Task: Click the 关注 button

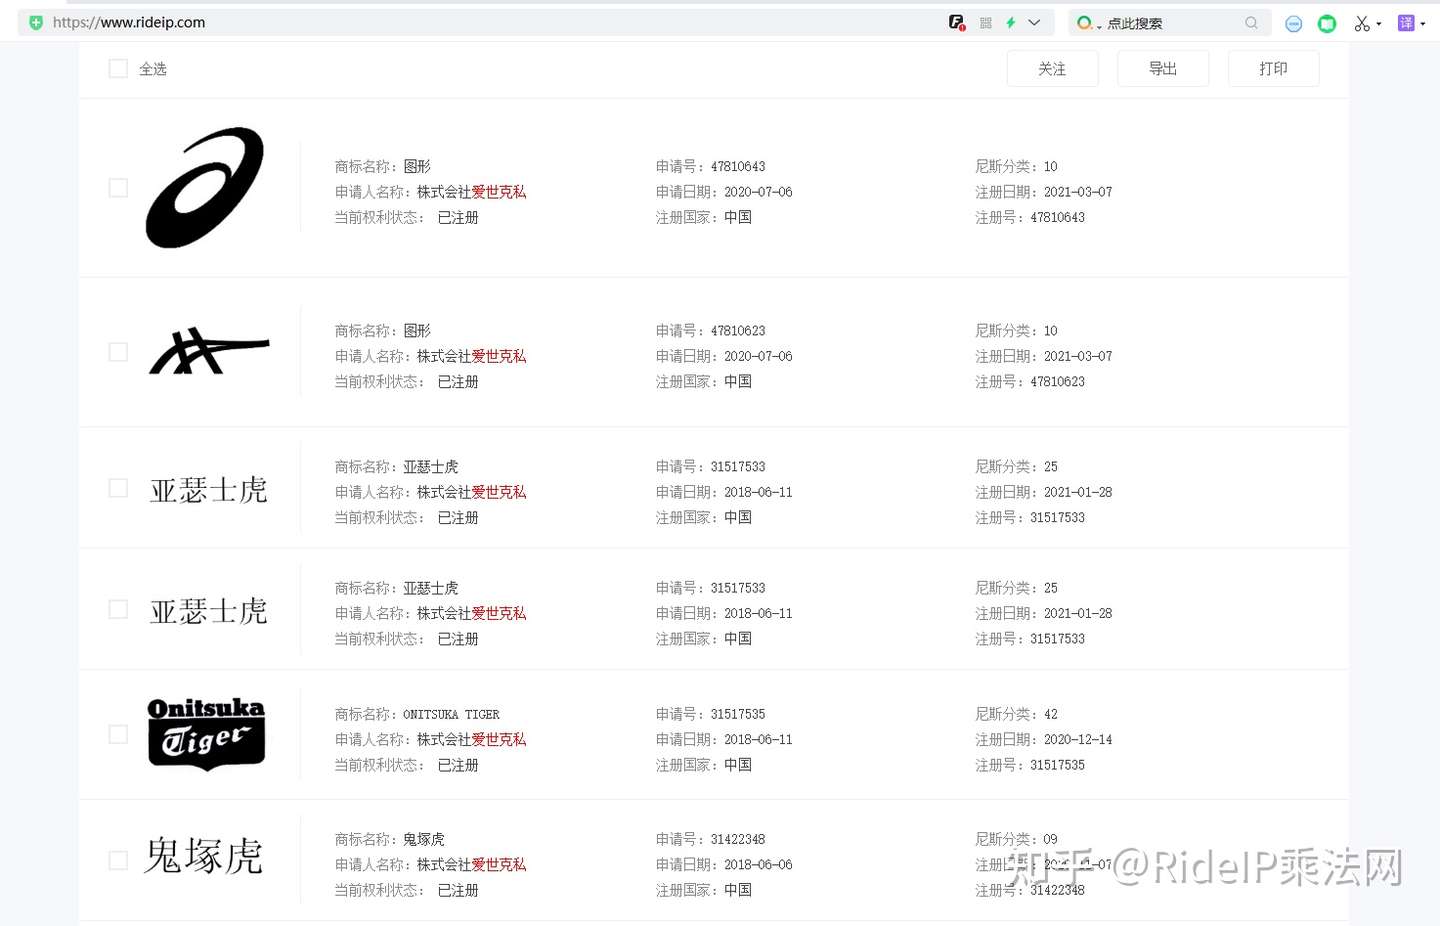Action: coord(1052,68)
